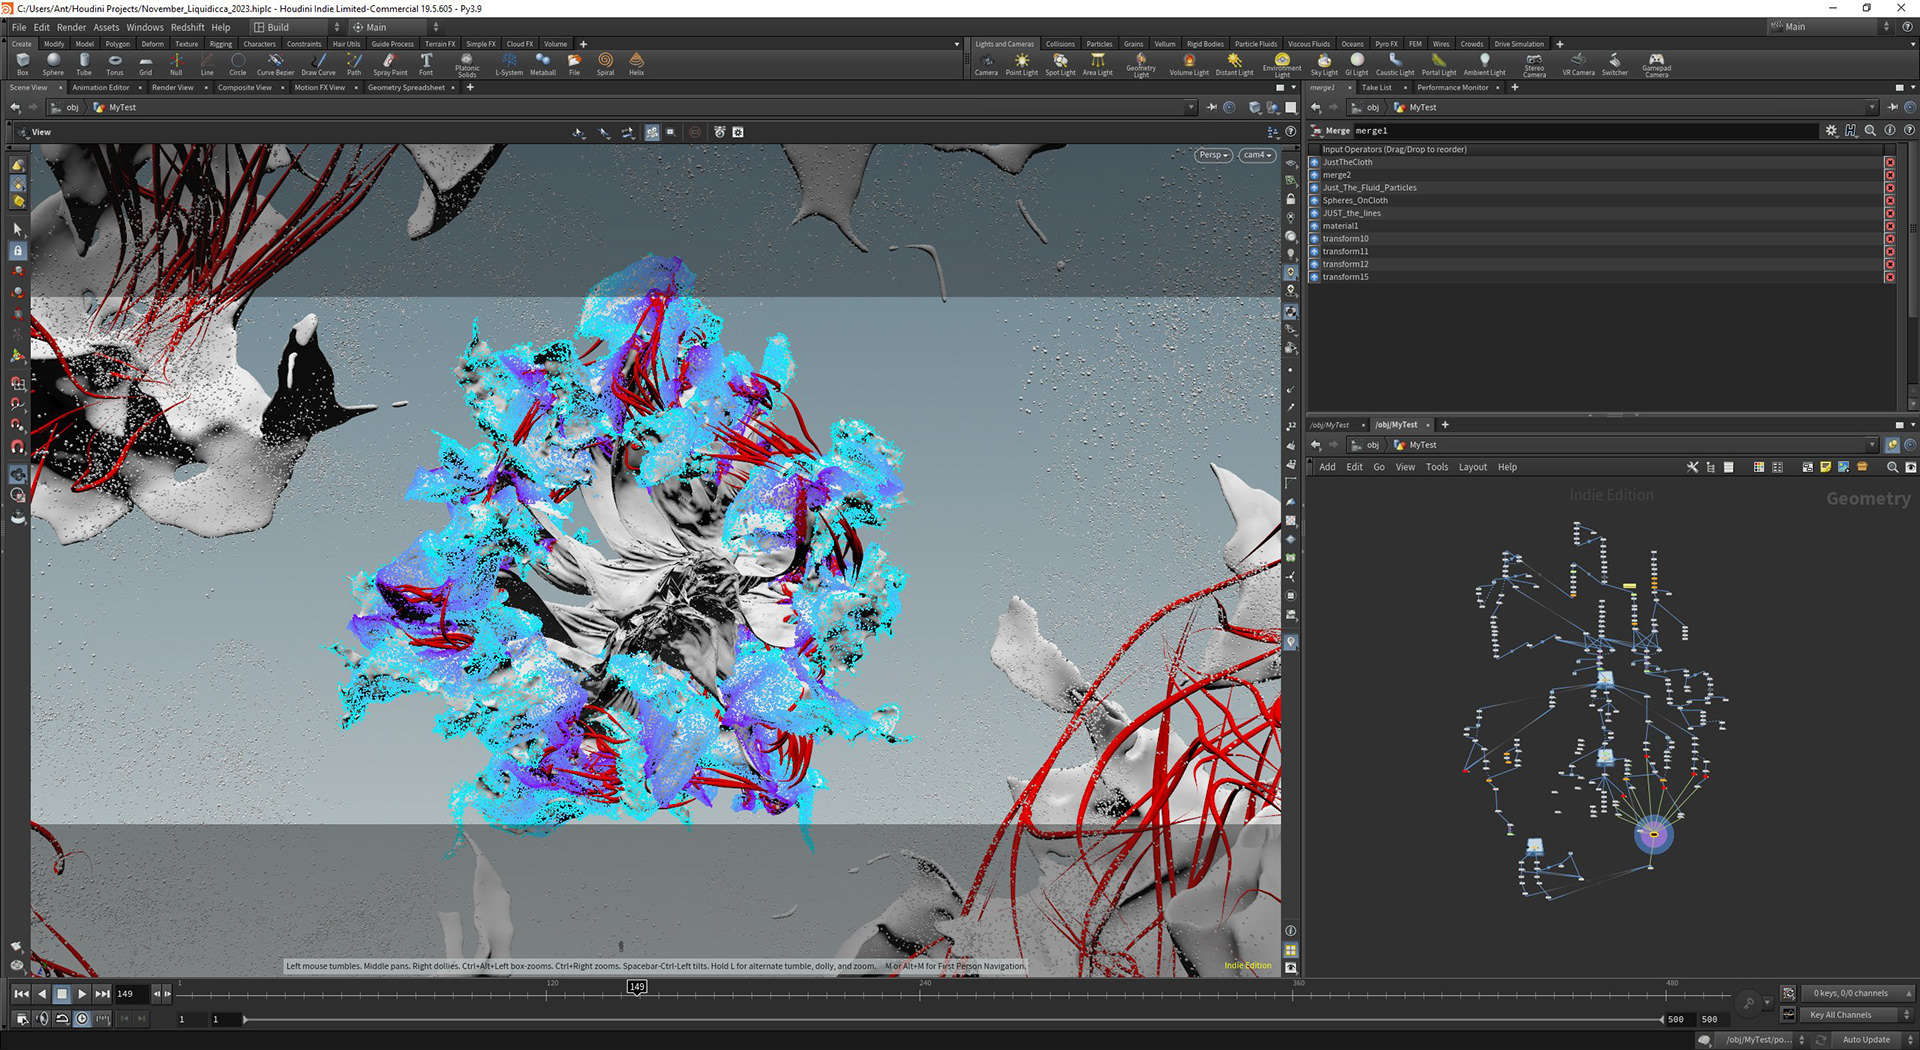Add a Camera from Lights and Cameras
The height and width of the screenshot is (1050, 1920).
coord(986,64)
